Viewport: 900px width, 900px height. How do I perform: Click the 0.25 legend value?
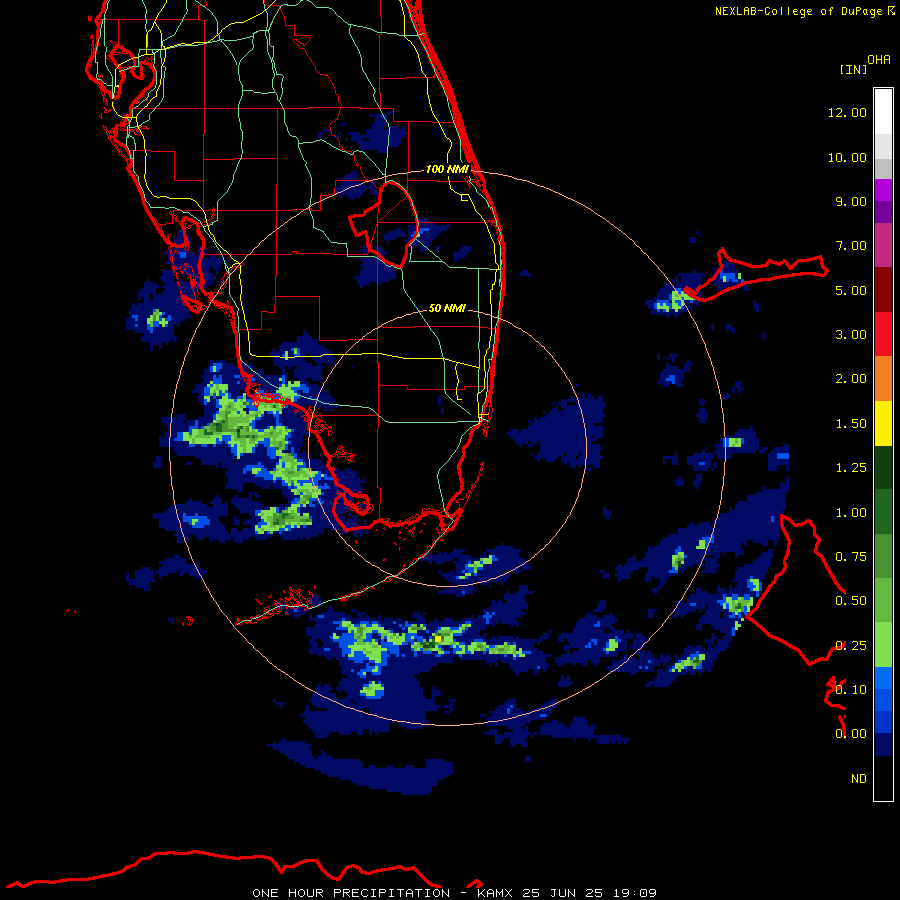[x=851, y=646]
